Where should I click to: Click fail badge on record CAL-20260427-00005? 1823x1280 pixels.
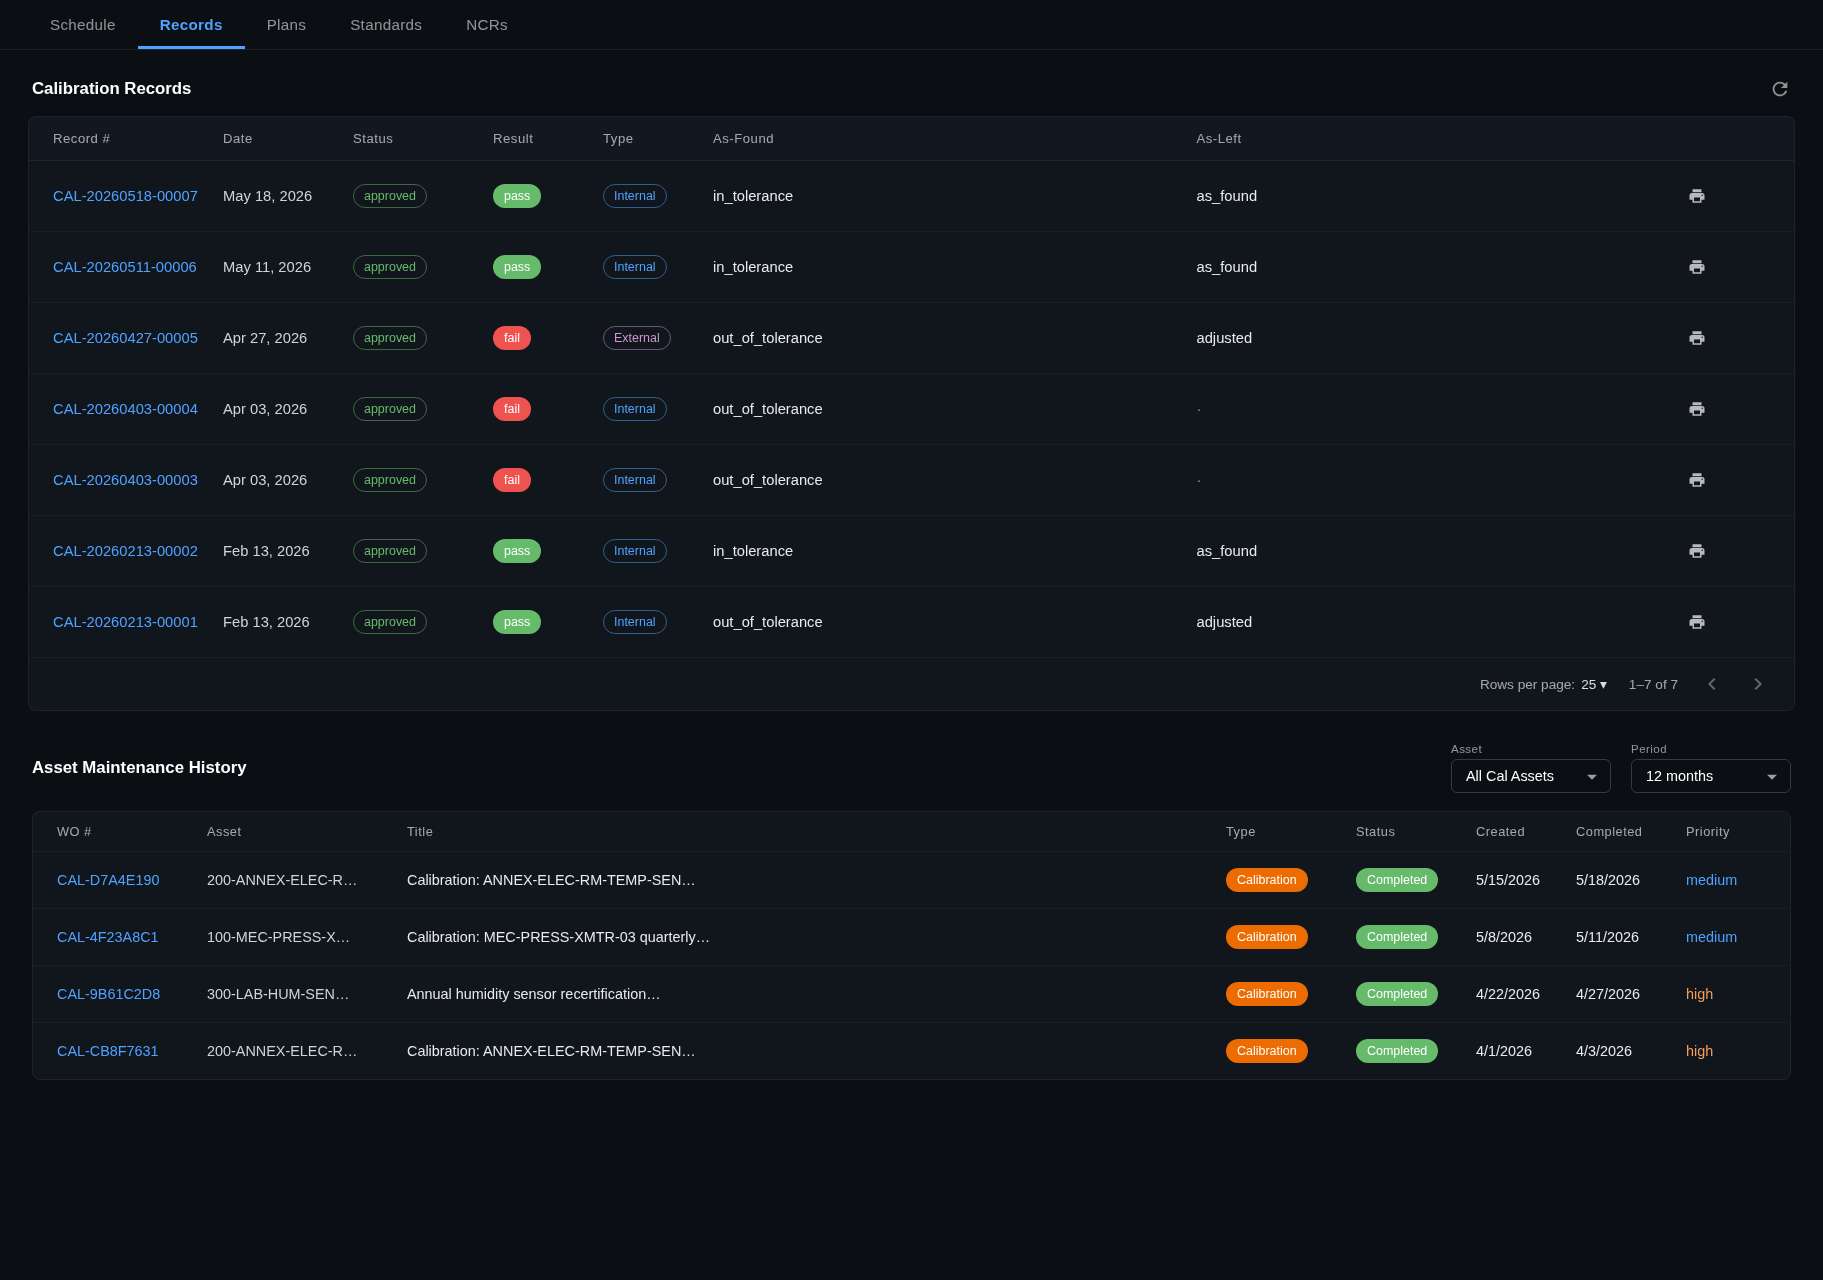point(512,338)
